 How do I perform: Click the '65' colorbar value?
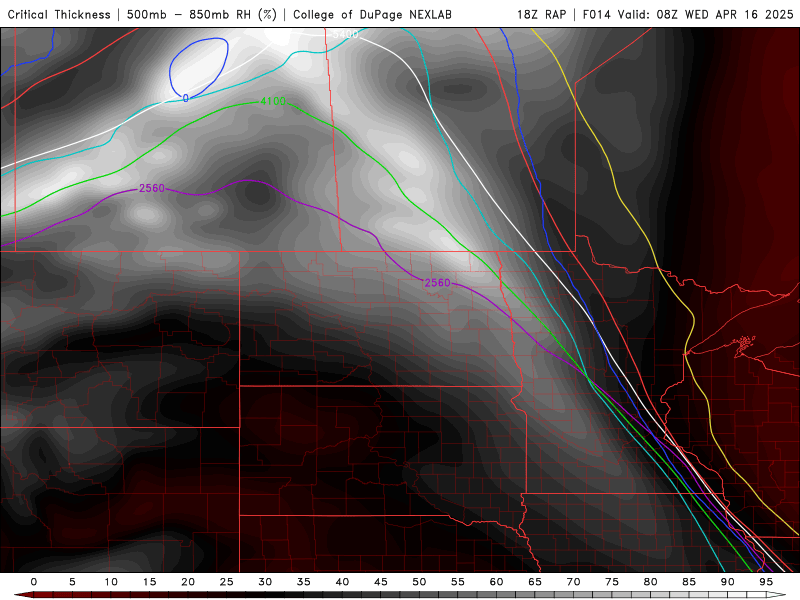point(535,582)
